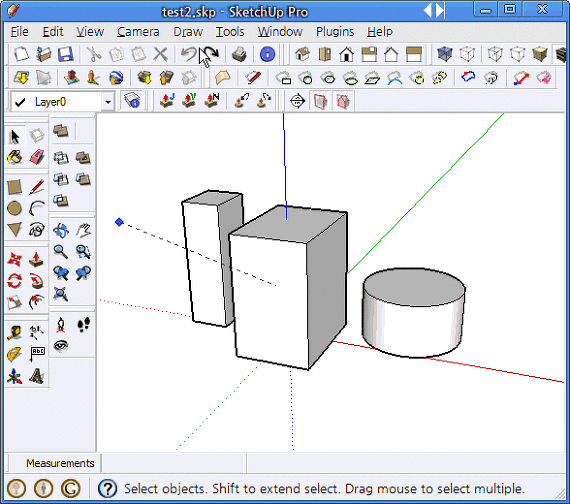Expand the Layer0 dropdown arrow

click(x=108, y=102)
